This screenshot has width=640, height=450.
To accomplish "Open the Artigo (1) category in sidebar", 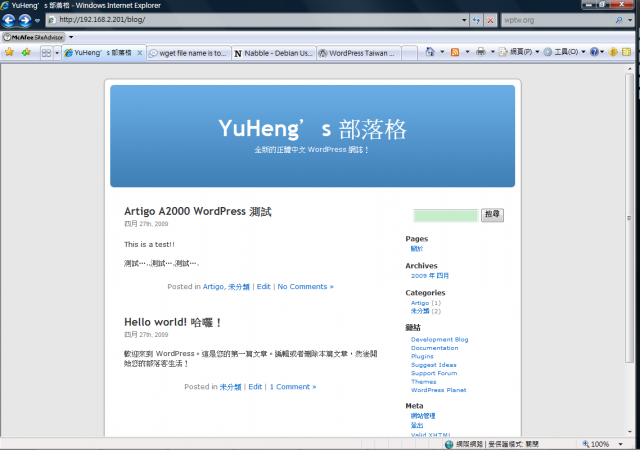I will point(420,303).
